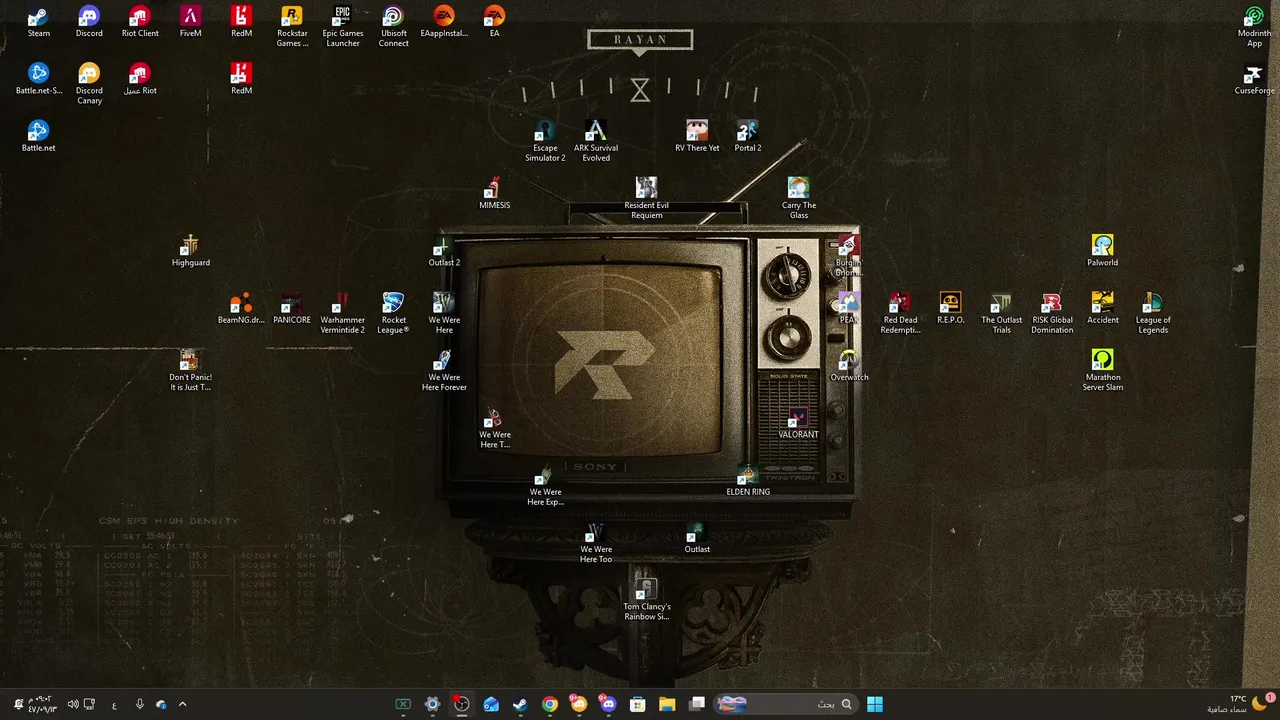Open ARK Survival Evolved shortcut
Screen dimensions: 1280x720
click(x=596, y=141)
